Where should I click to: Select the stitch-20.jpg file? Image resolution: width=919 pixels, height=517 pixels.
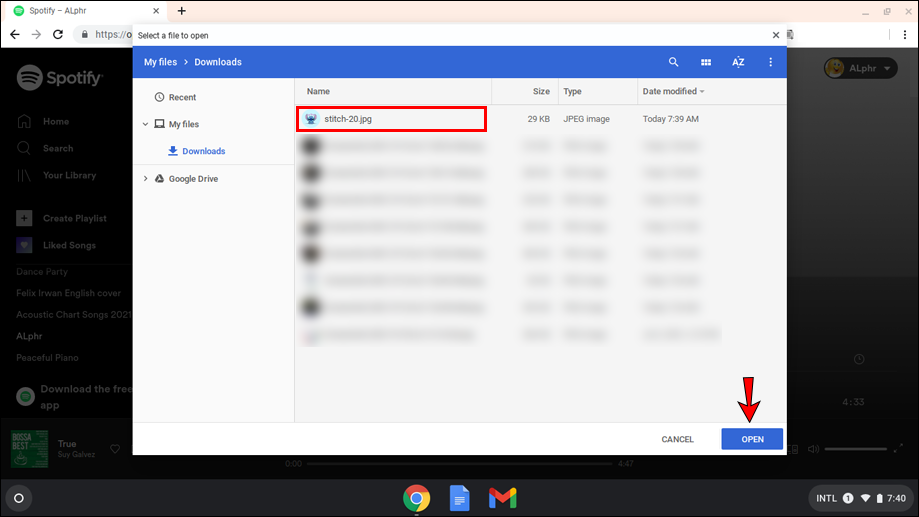pos(392,119)
